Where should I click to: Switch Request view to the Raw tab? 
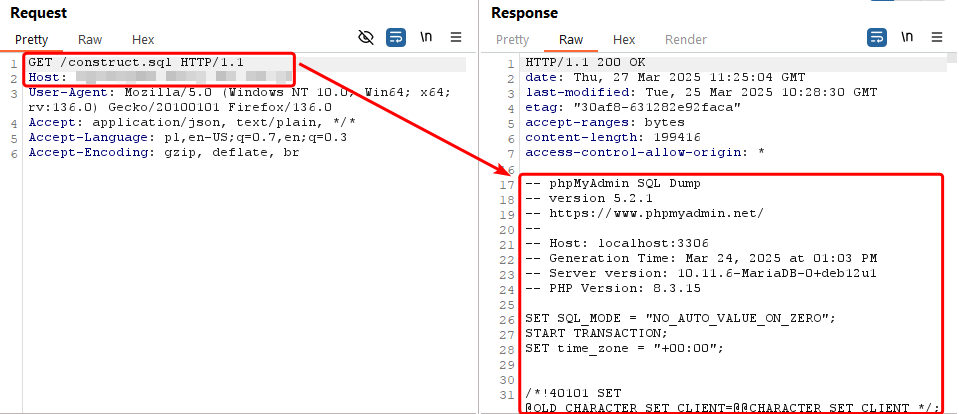(90, 40)
